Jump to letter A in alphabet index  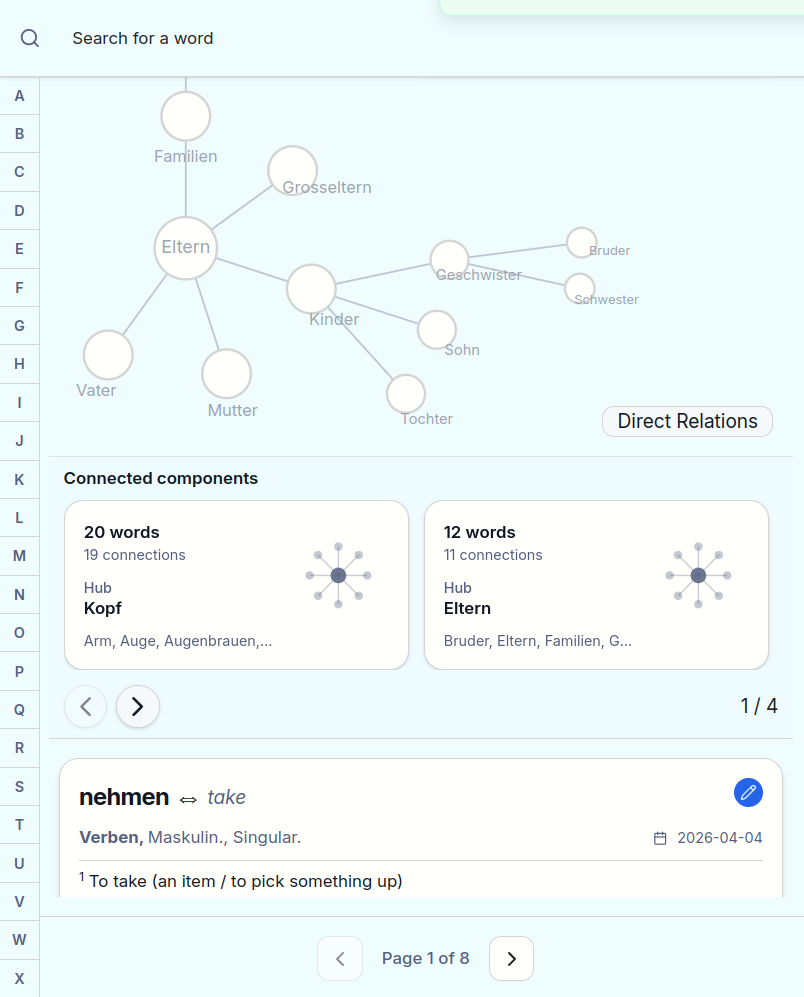(19, 96)
